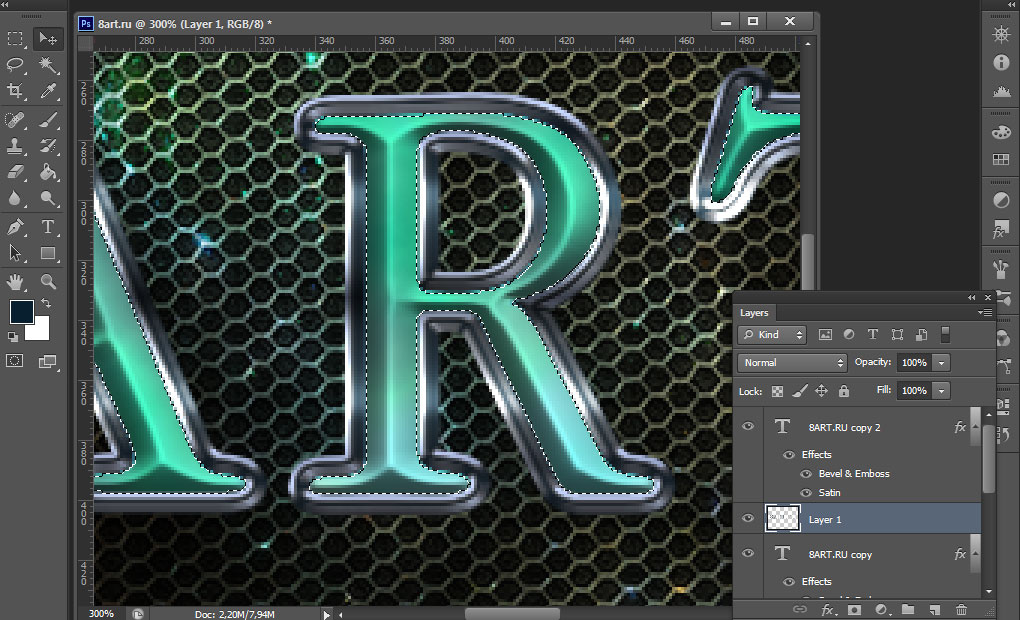Screen dimensions: 1020x620
Task: Select the Horizontal Type tool
Action: [47, 226]
